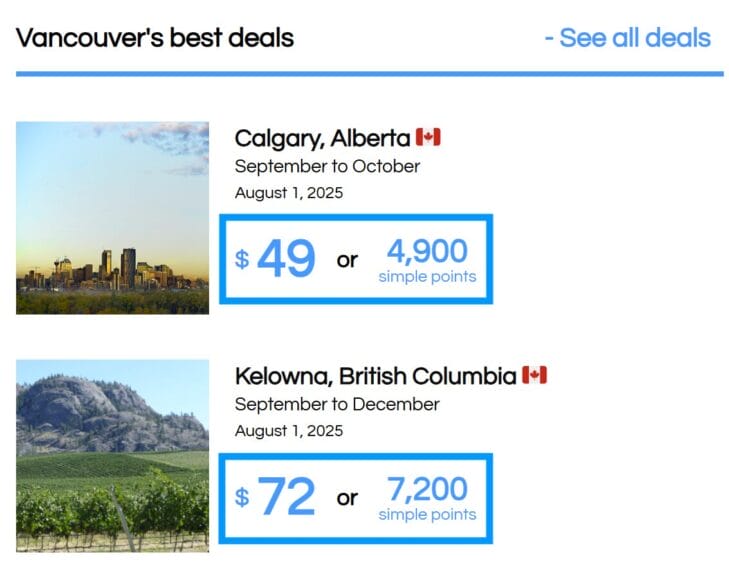
Task: Choose the 7,200 simple points option
Action: point(427,498)
